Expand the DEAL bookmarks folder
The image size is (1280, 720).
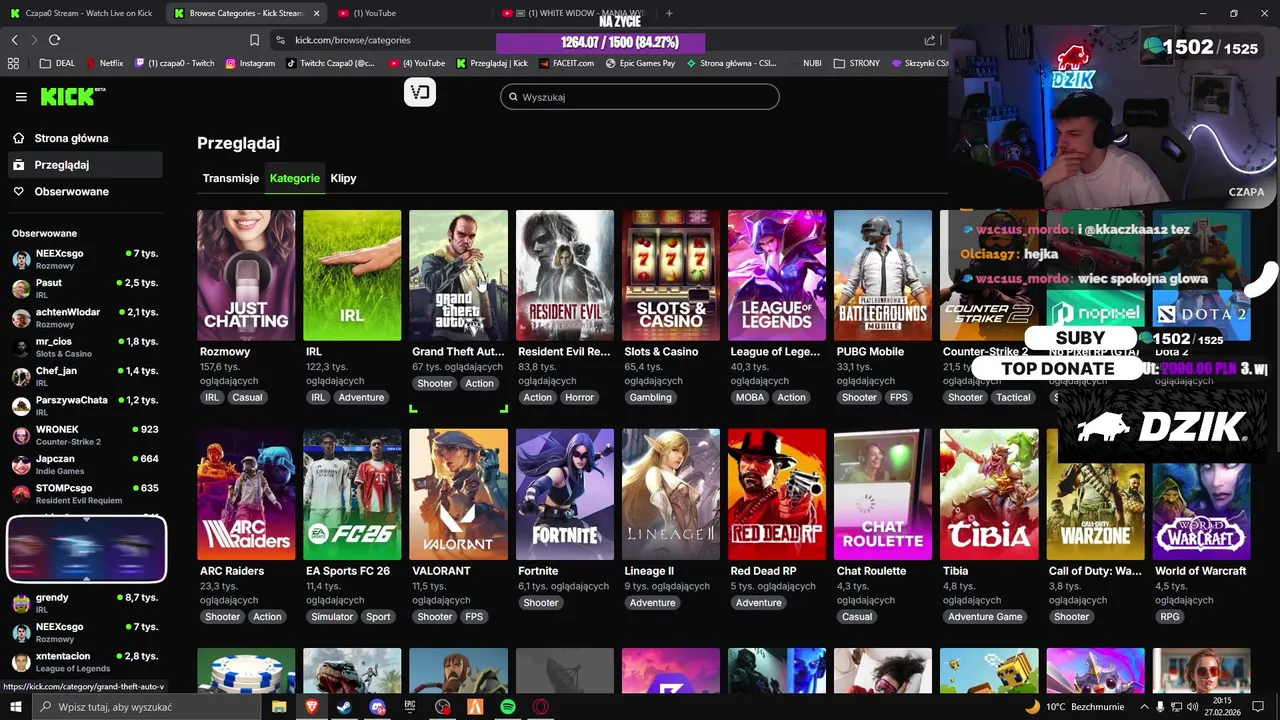[57, 63]
